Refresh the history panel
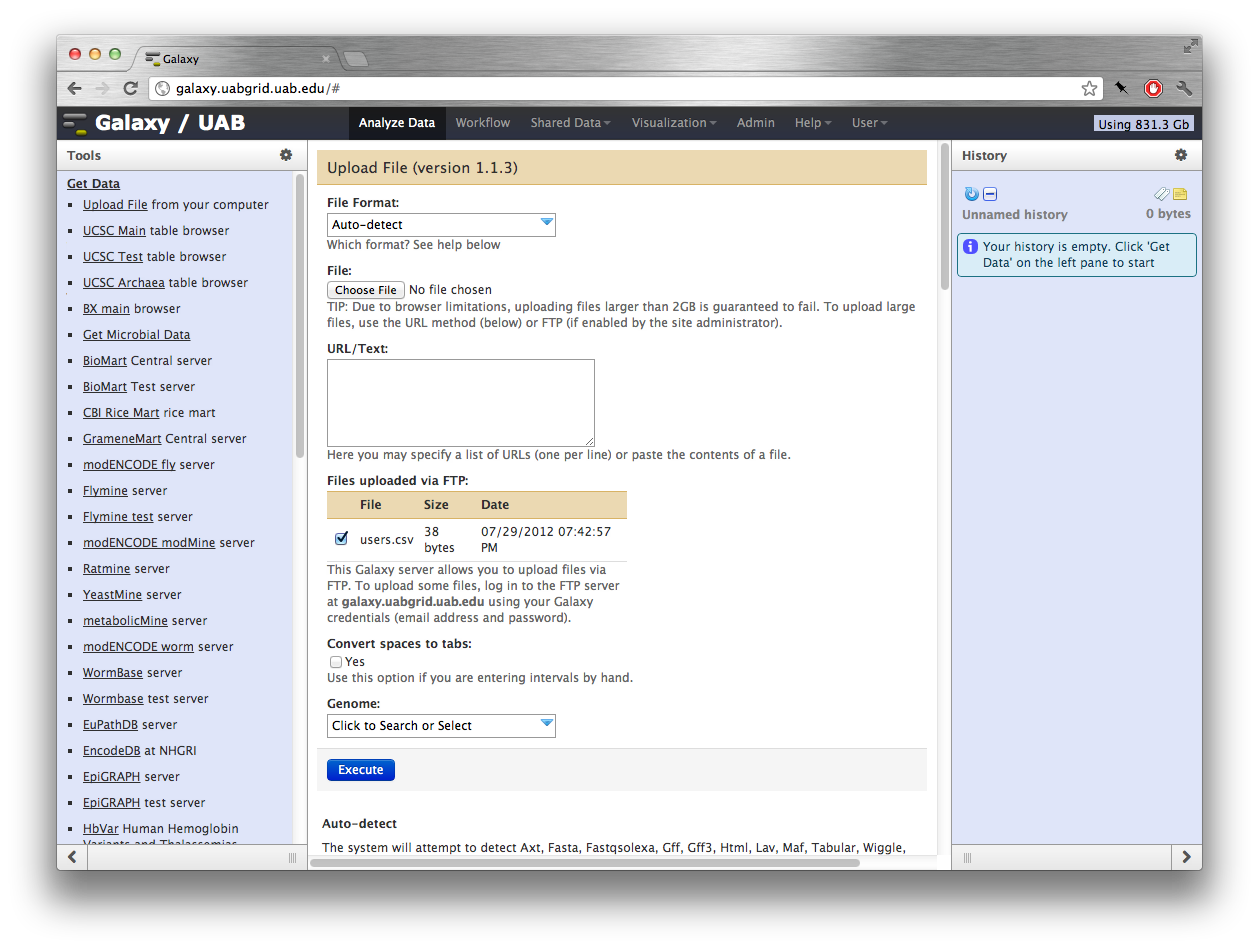This screenshot has height=949, width=1259. pos(971,194)
